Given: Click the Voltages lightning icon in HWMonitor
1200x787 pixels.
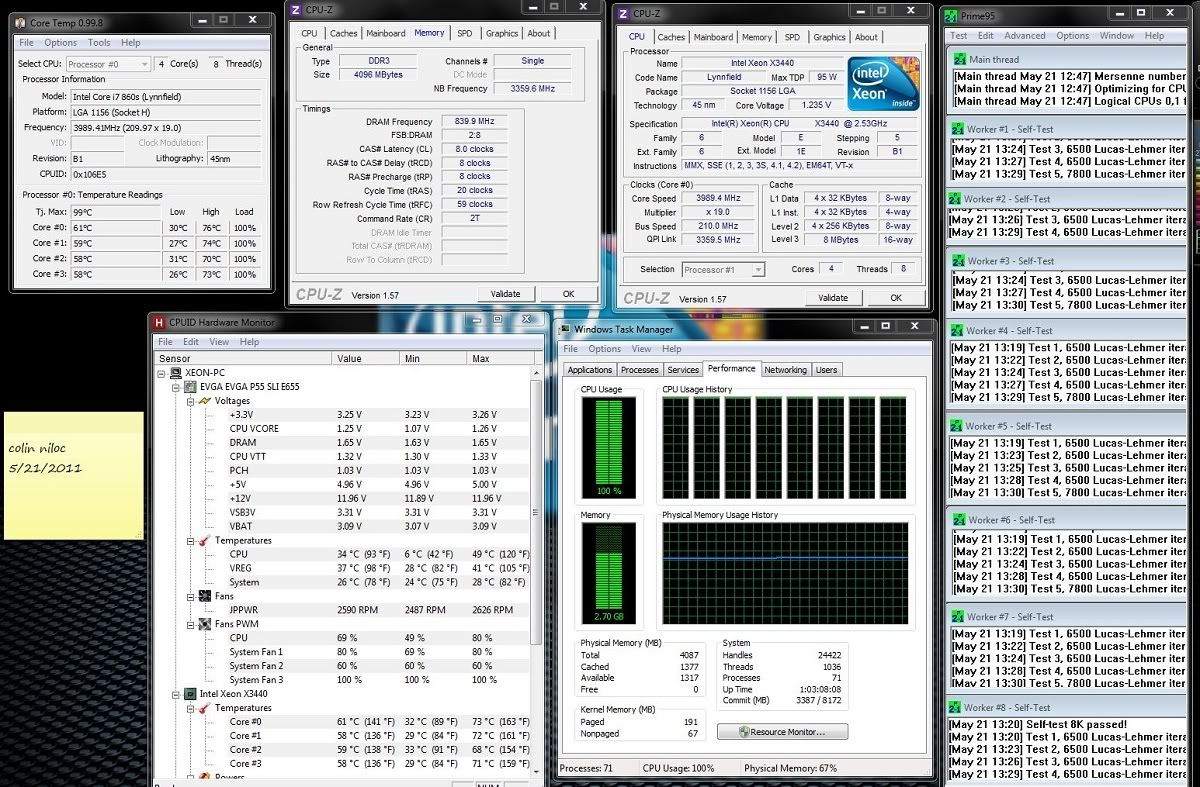Looking at the screenshot, I should tap(204, 401).
